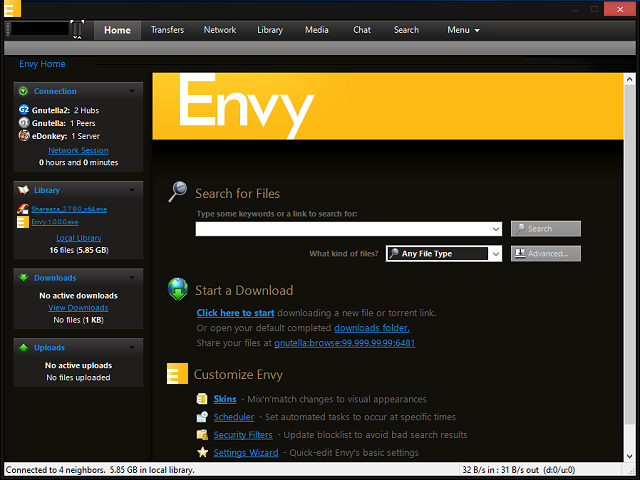This screenshot has height=480, width=640.
Task: Click the Uploads green arrow icon
Action: pos(23,347)
